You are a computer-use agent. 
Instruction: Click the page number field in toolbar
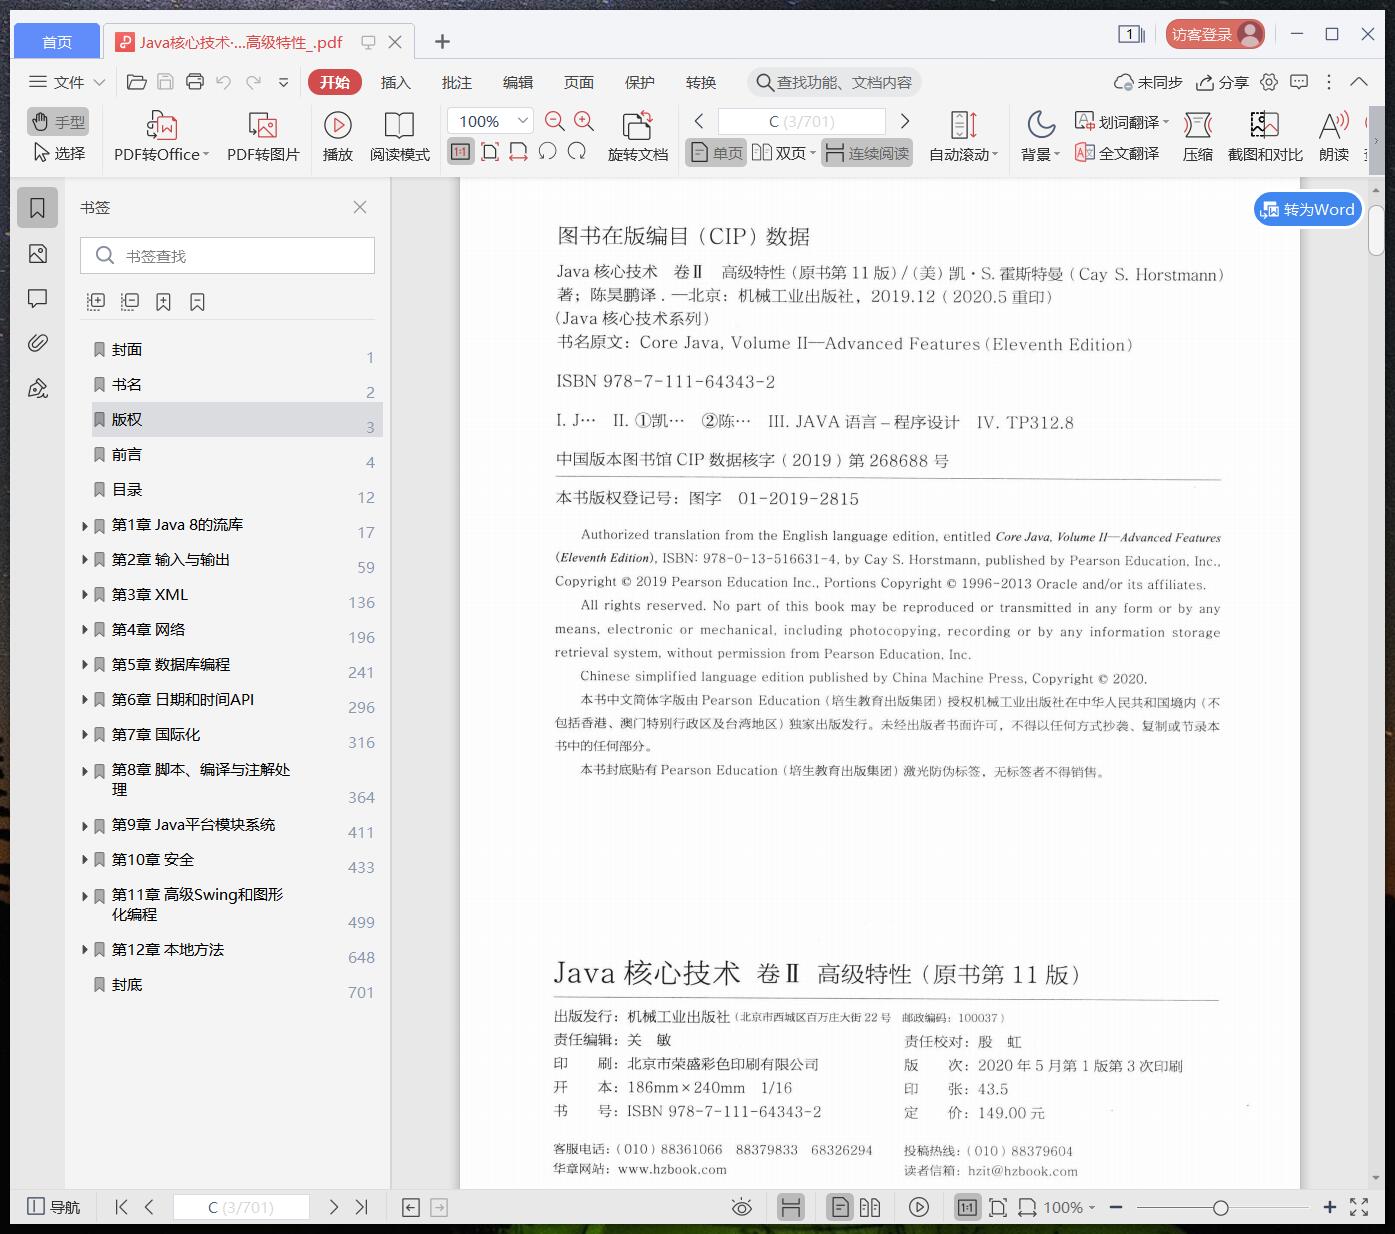pyautogui.click(x=801, y=122)
